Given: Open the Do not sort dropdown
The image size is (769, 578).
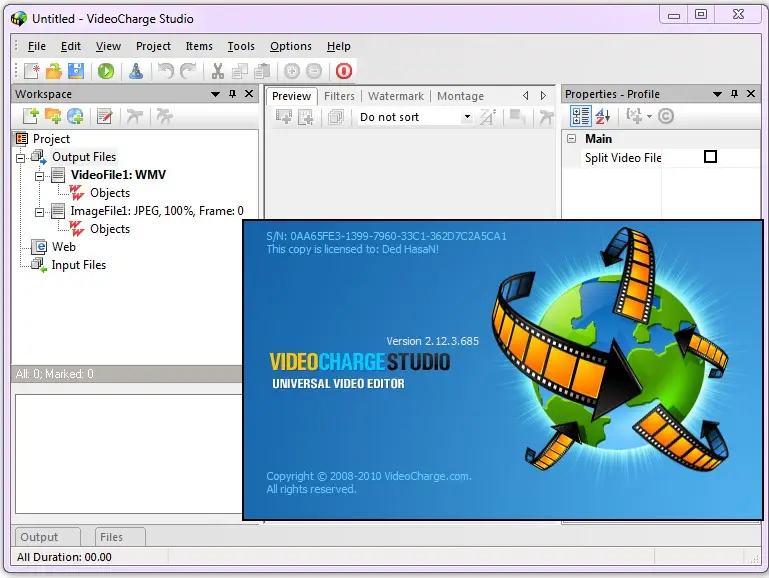Looking at the screenshot, I should 467,117.
